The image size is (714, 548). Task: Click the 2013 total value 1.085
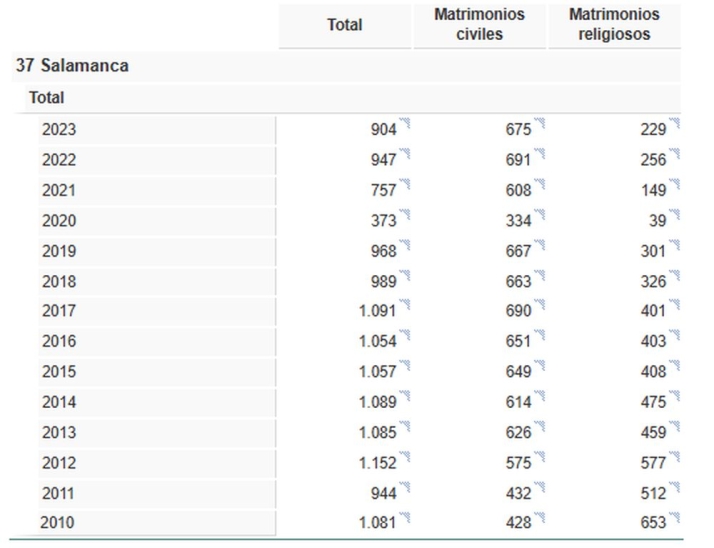377,434
